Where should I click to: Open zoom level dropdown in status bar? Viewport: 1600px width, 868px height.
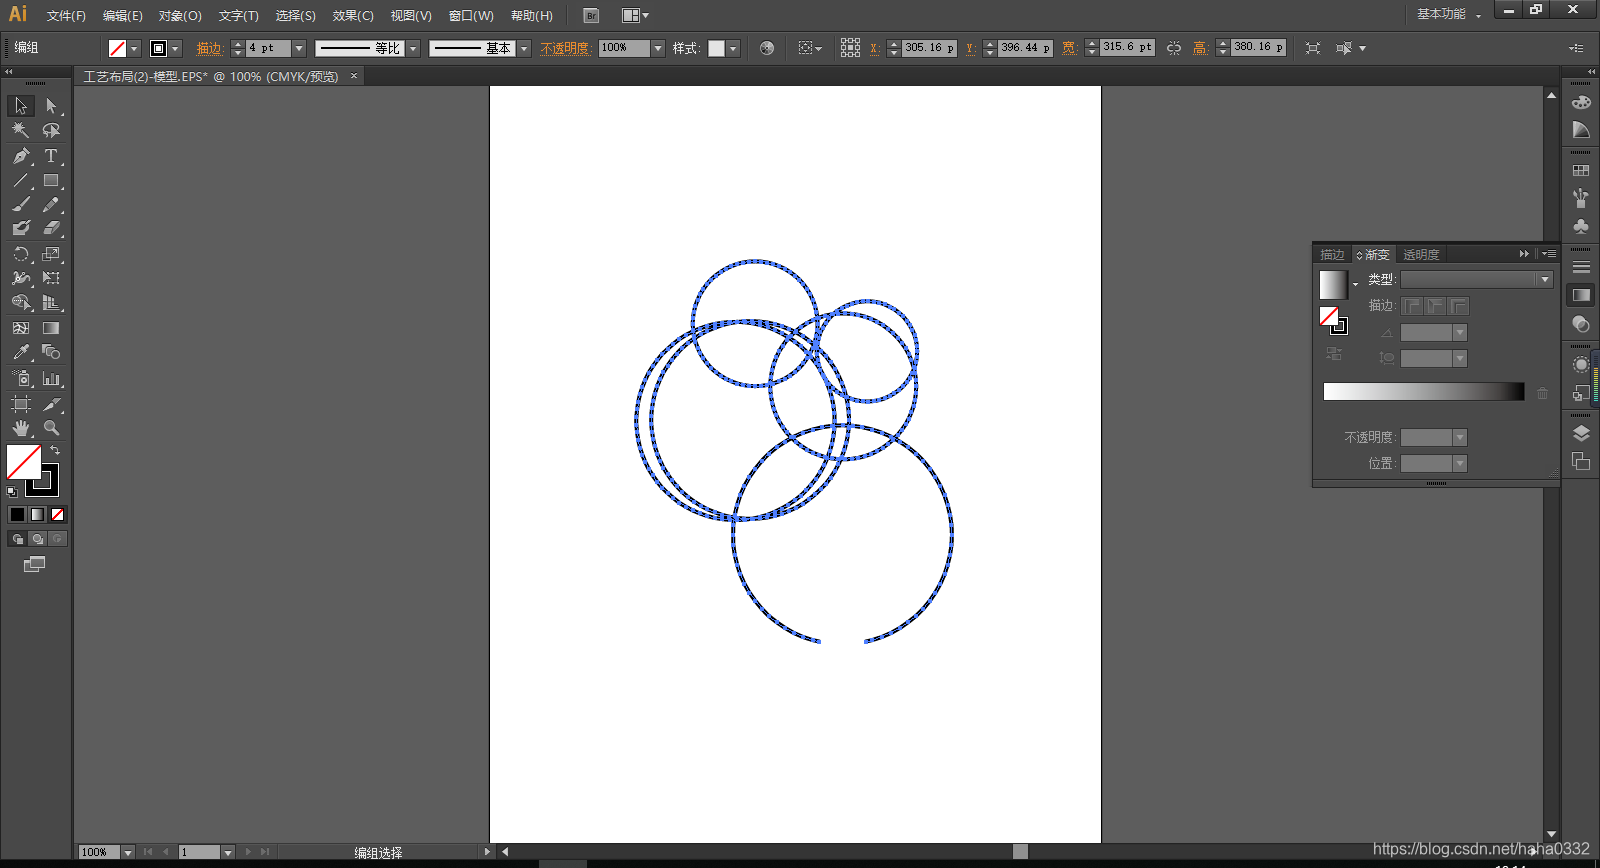pyautogui.click(x=128, y=852)
